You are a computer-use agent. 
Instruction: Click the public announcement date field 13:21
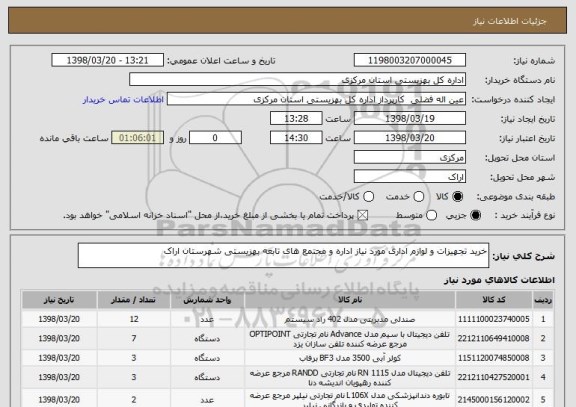point(108,60)
